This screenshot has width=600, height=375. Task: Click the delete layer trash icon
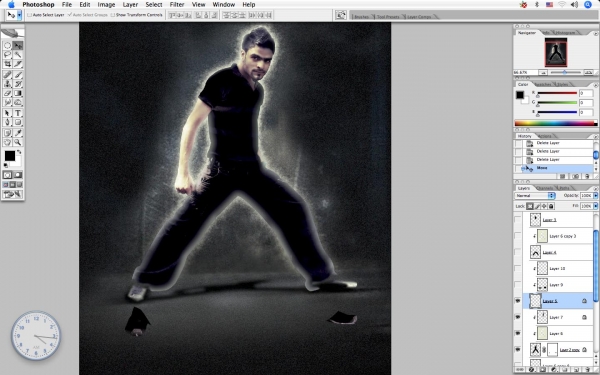click(587, 370)
